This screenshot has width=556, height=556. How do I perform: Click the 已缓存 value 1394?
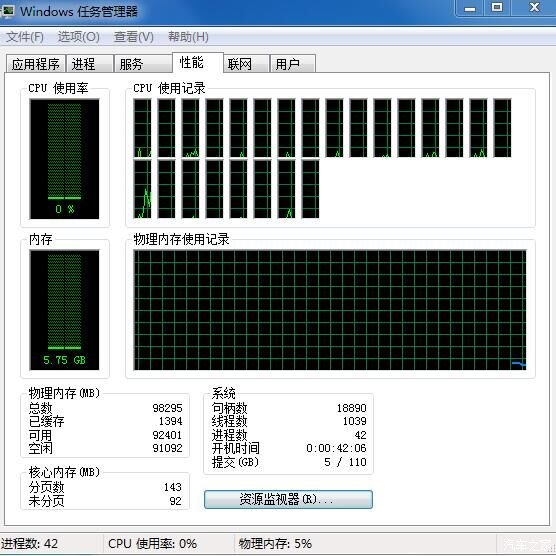point(171,421)
